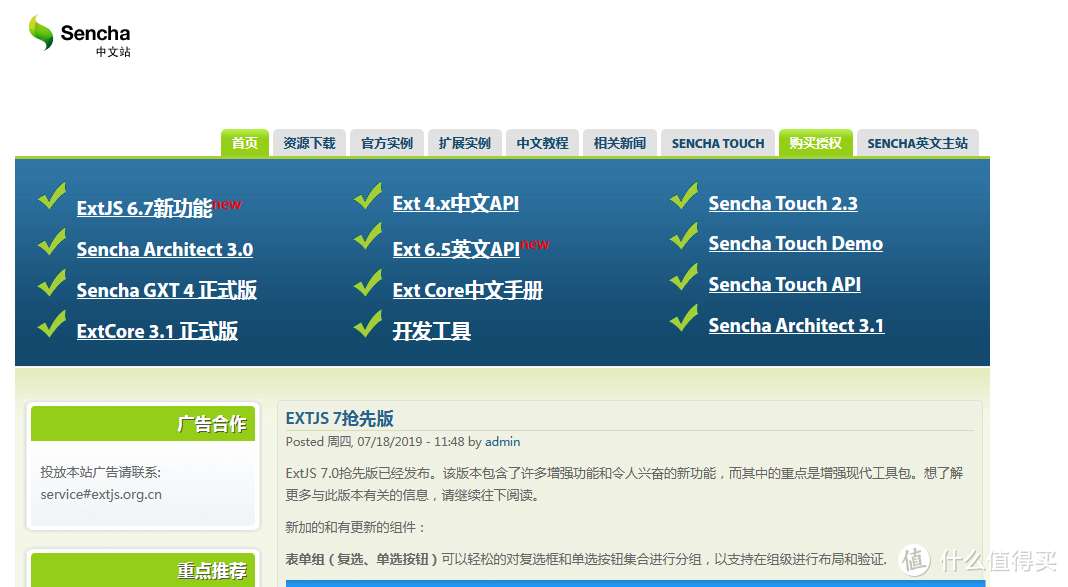This screenshot has width=1068, height=587.
Task: Click the post date 07/18/2019 - 11:48
Action: click(411, 441)
